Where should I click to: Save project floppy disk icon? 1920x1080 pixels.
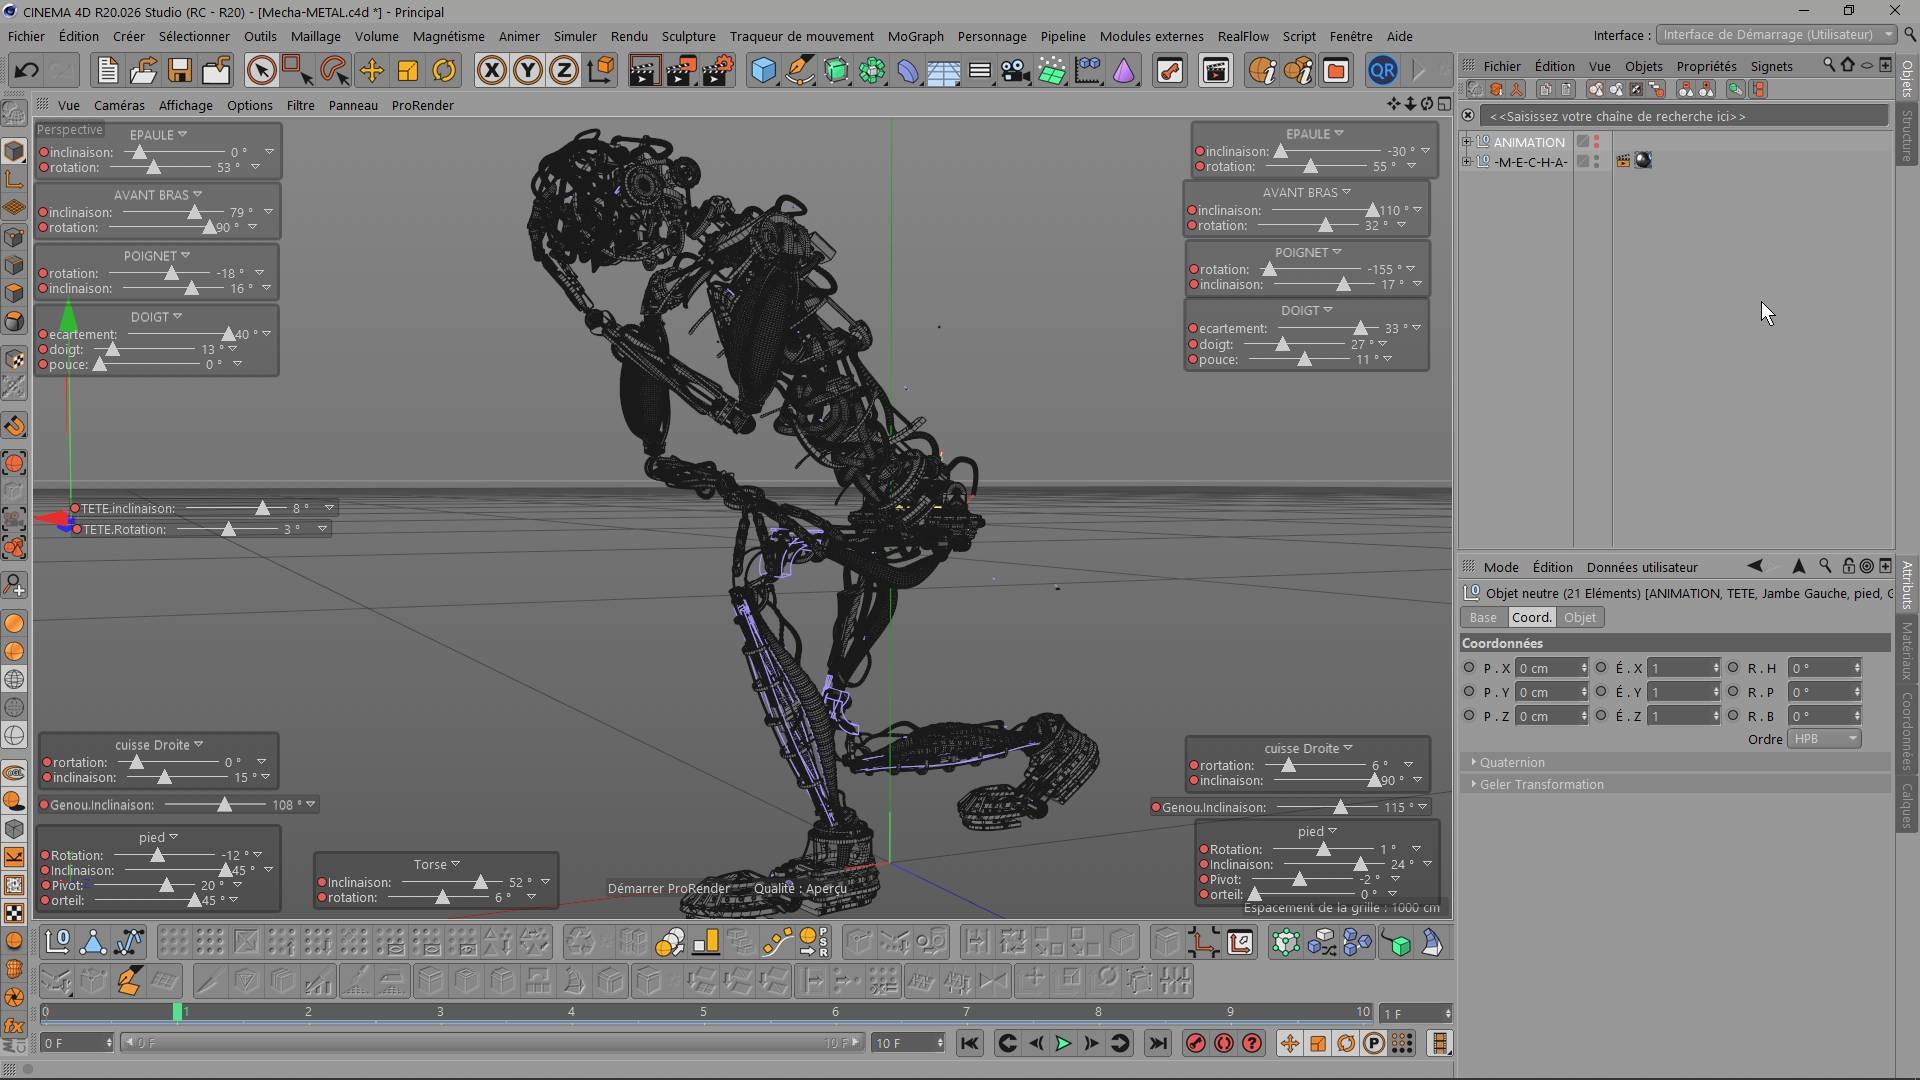click(180, 71)
